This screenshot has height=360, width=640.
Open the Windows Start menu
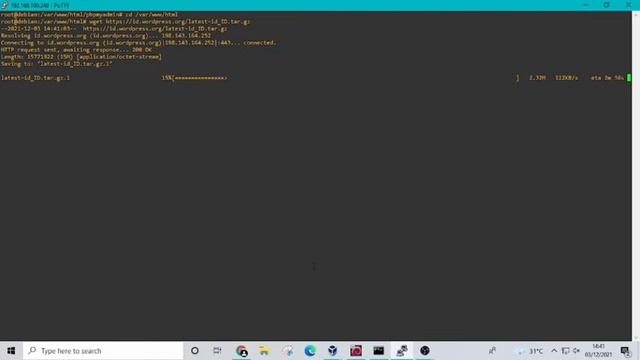pos(11,351)
